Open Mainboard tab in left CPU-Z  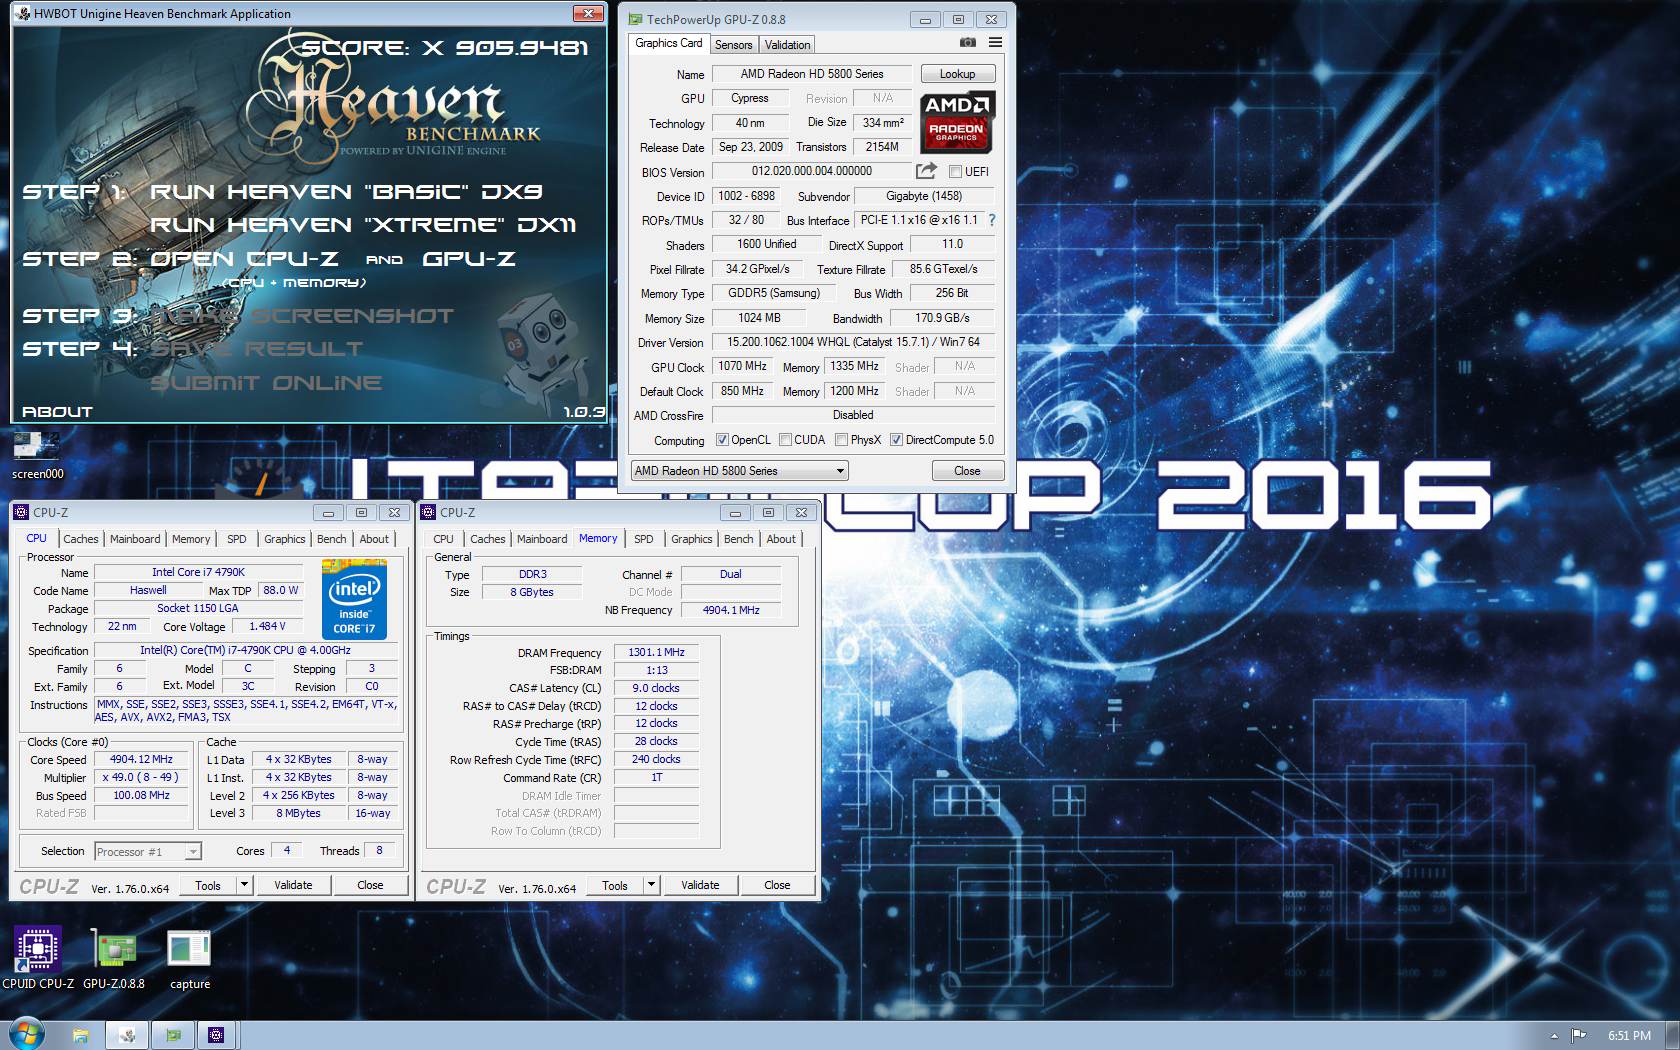pyautogui.click(x=135, y=538)
